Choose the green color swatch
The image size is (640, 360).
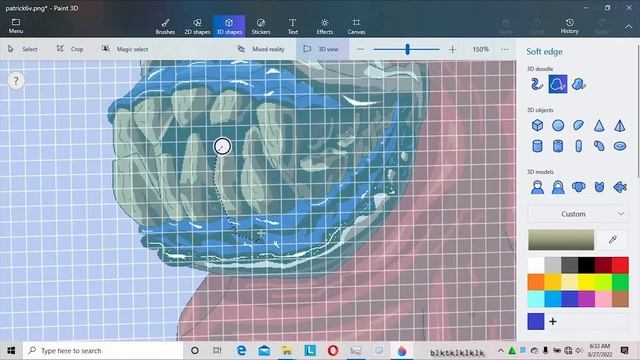point(620,282)
